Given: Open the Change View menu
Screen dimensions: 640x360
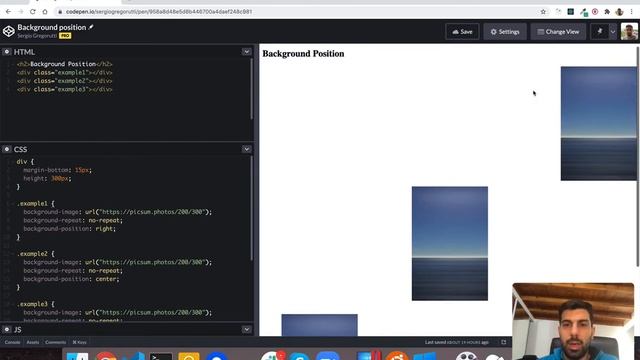Looking at the screenshot, I should pyautogui.click(x=558, y=31).
